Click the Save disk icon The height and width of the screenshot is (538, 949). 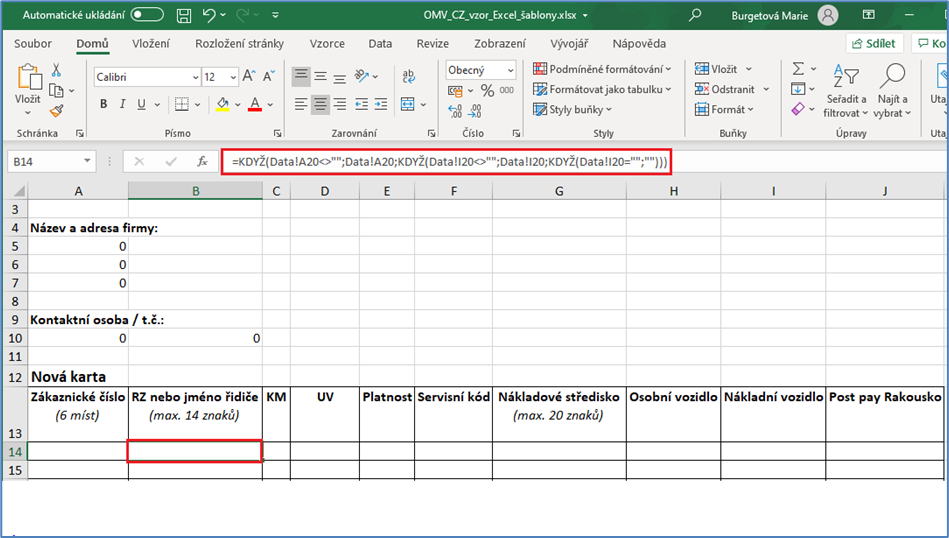point(182,15)
